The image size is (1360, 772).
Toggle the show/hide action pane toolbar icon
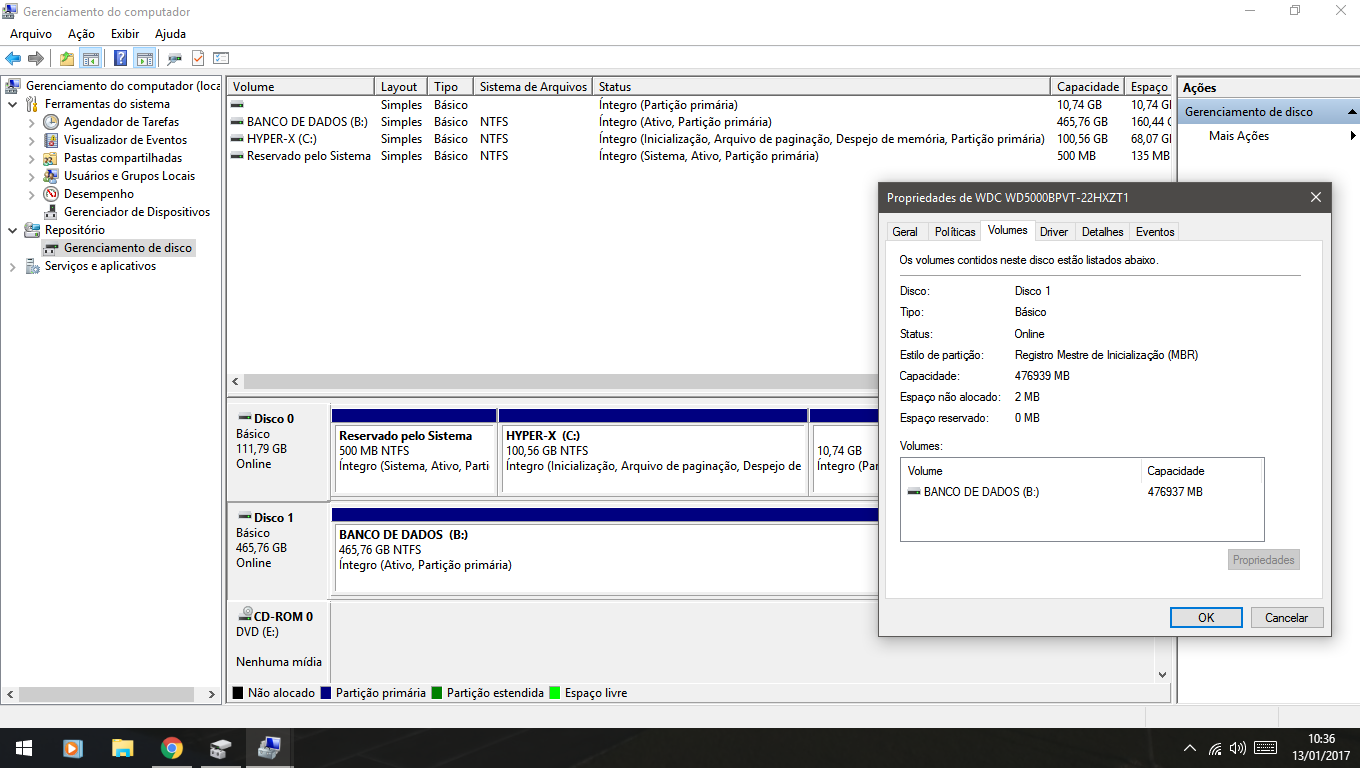click(144, 58)
